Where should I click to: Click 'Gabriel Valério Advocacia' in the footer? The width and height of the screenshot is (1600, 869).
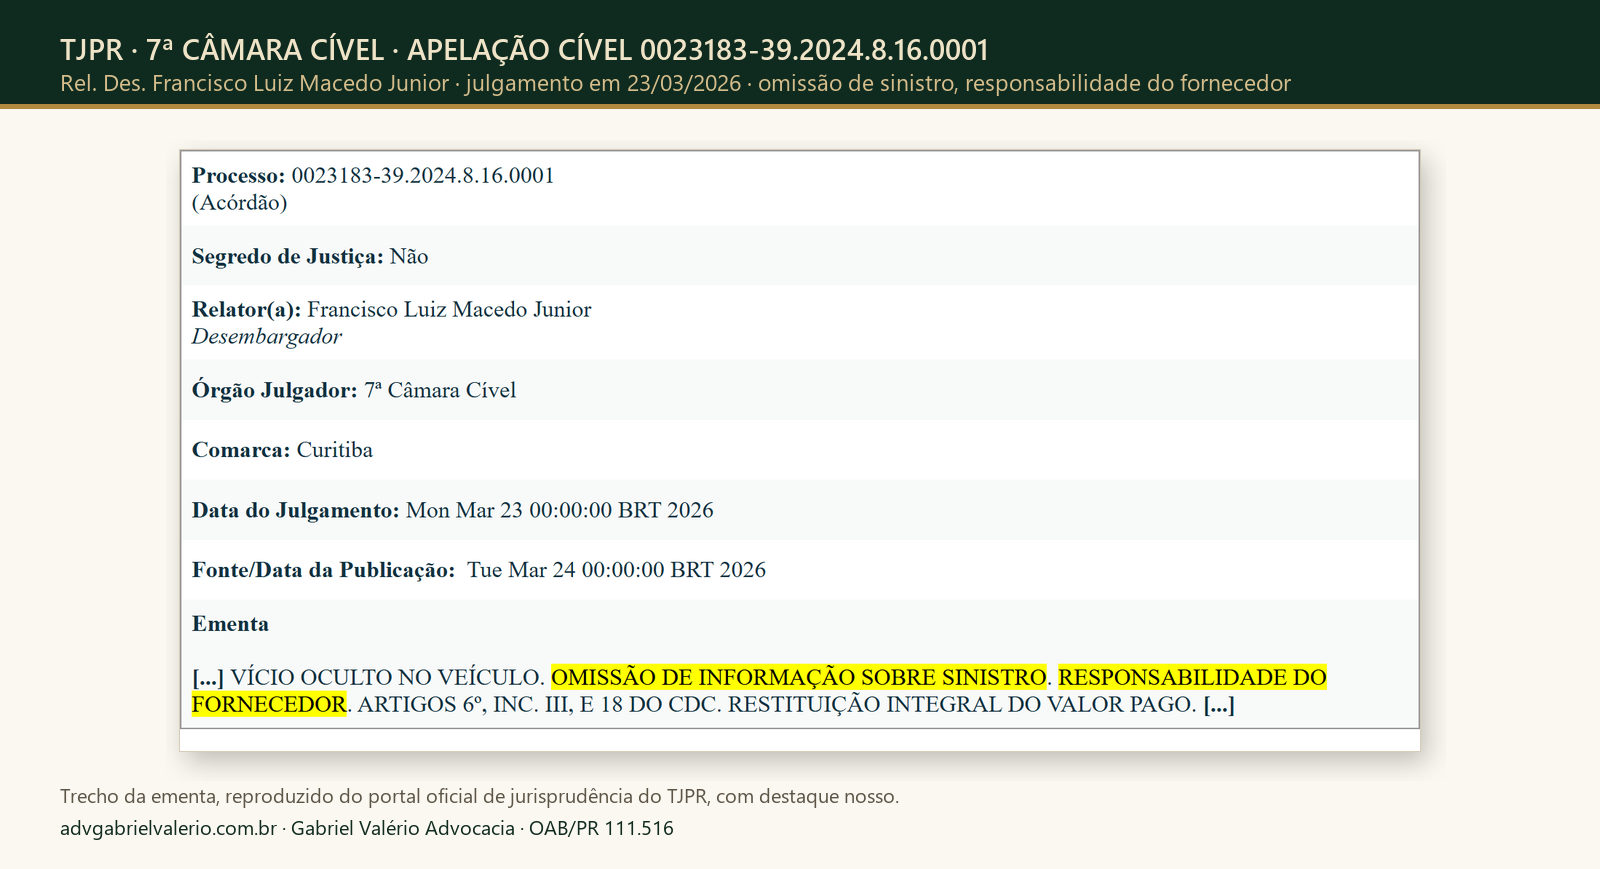click(x=403, y=829)
